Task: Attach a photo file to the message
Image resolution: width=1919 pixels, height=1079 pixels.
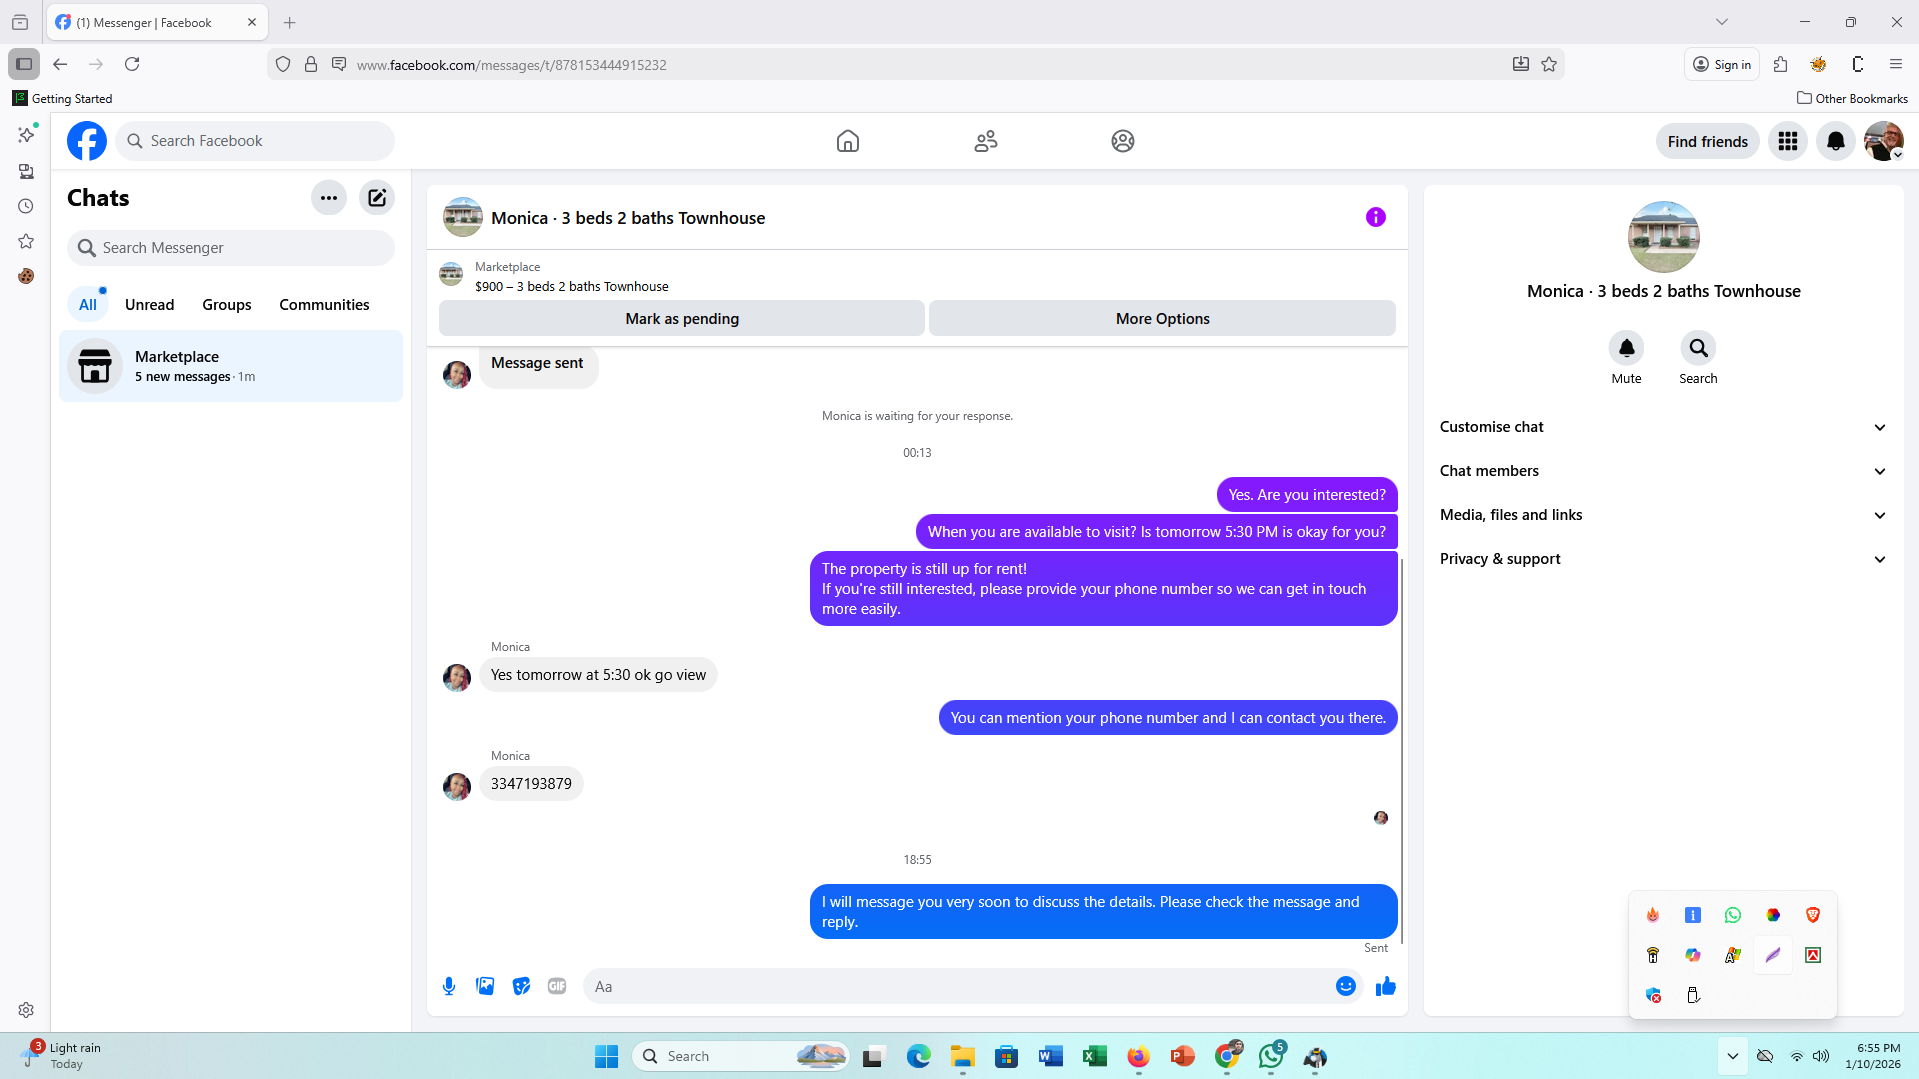Action: [485, 986]
